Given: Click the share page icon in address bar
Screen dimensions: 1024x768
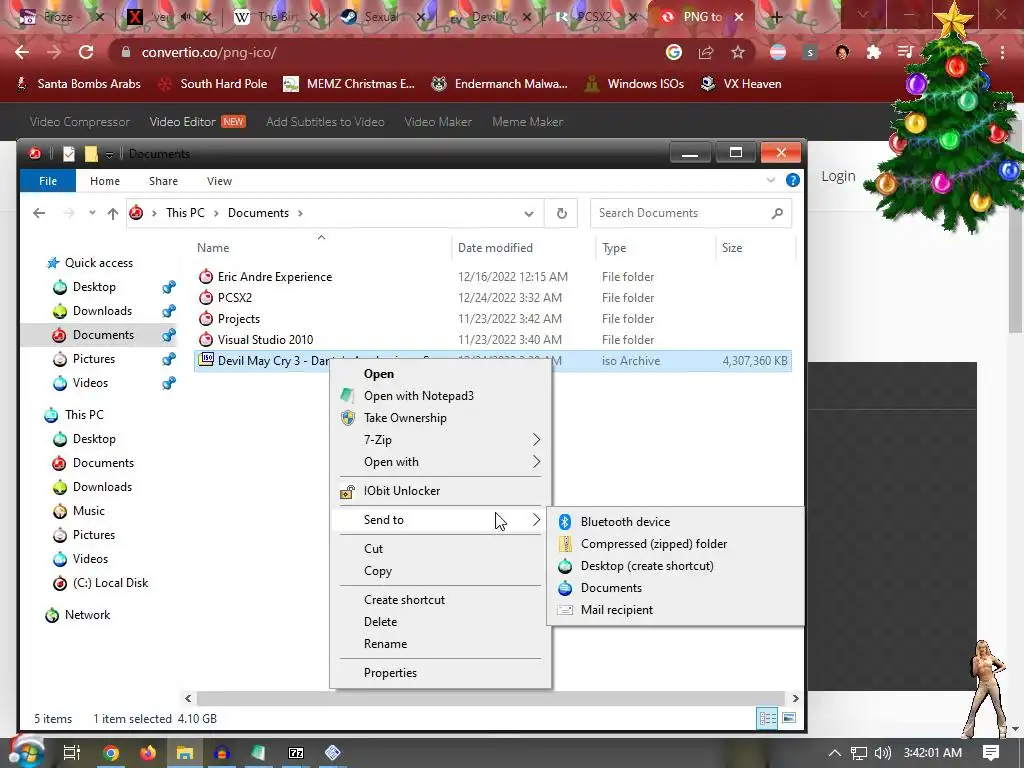Looking at the screenshot, I should point(706,52).
